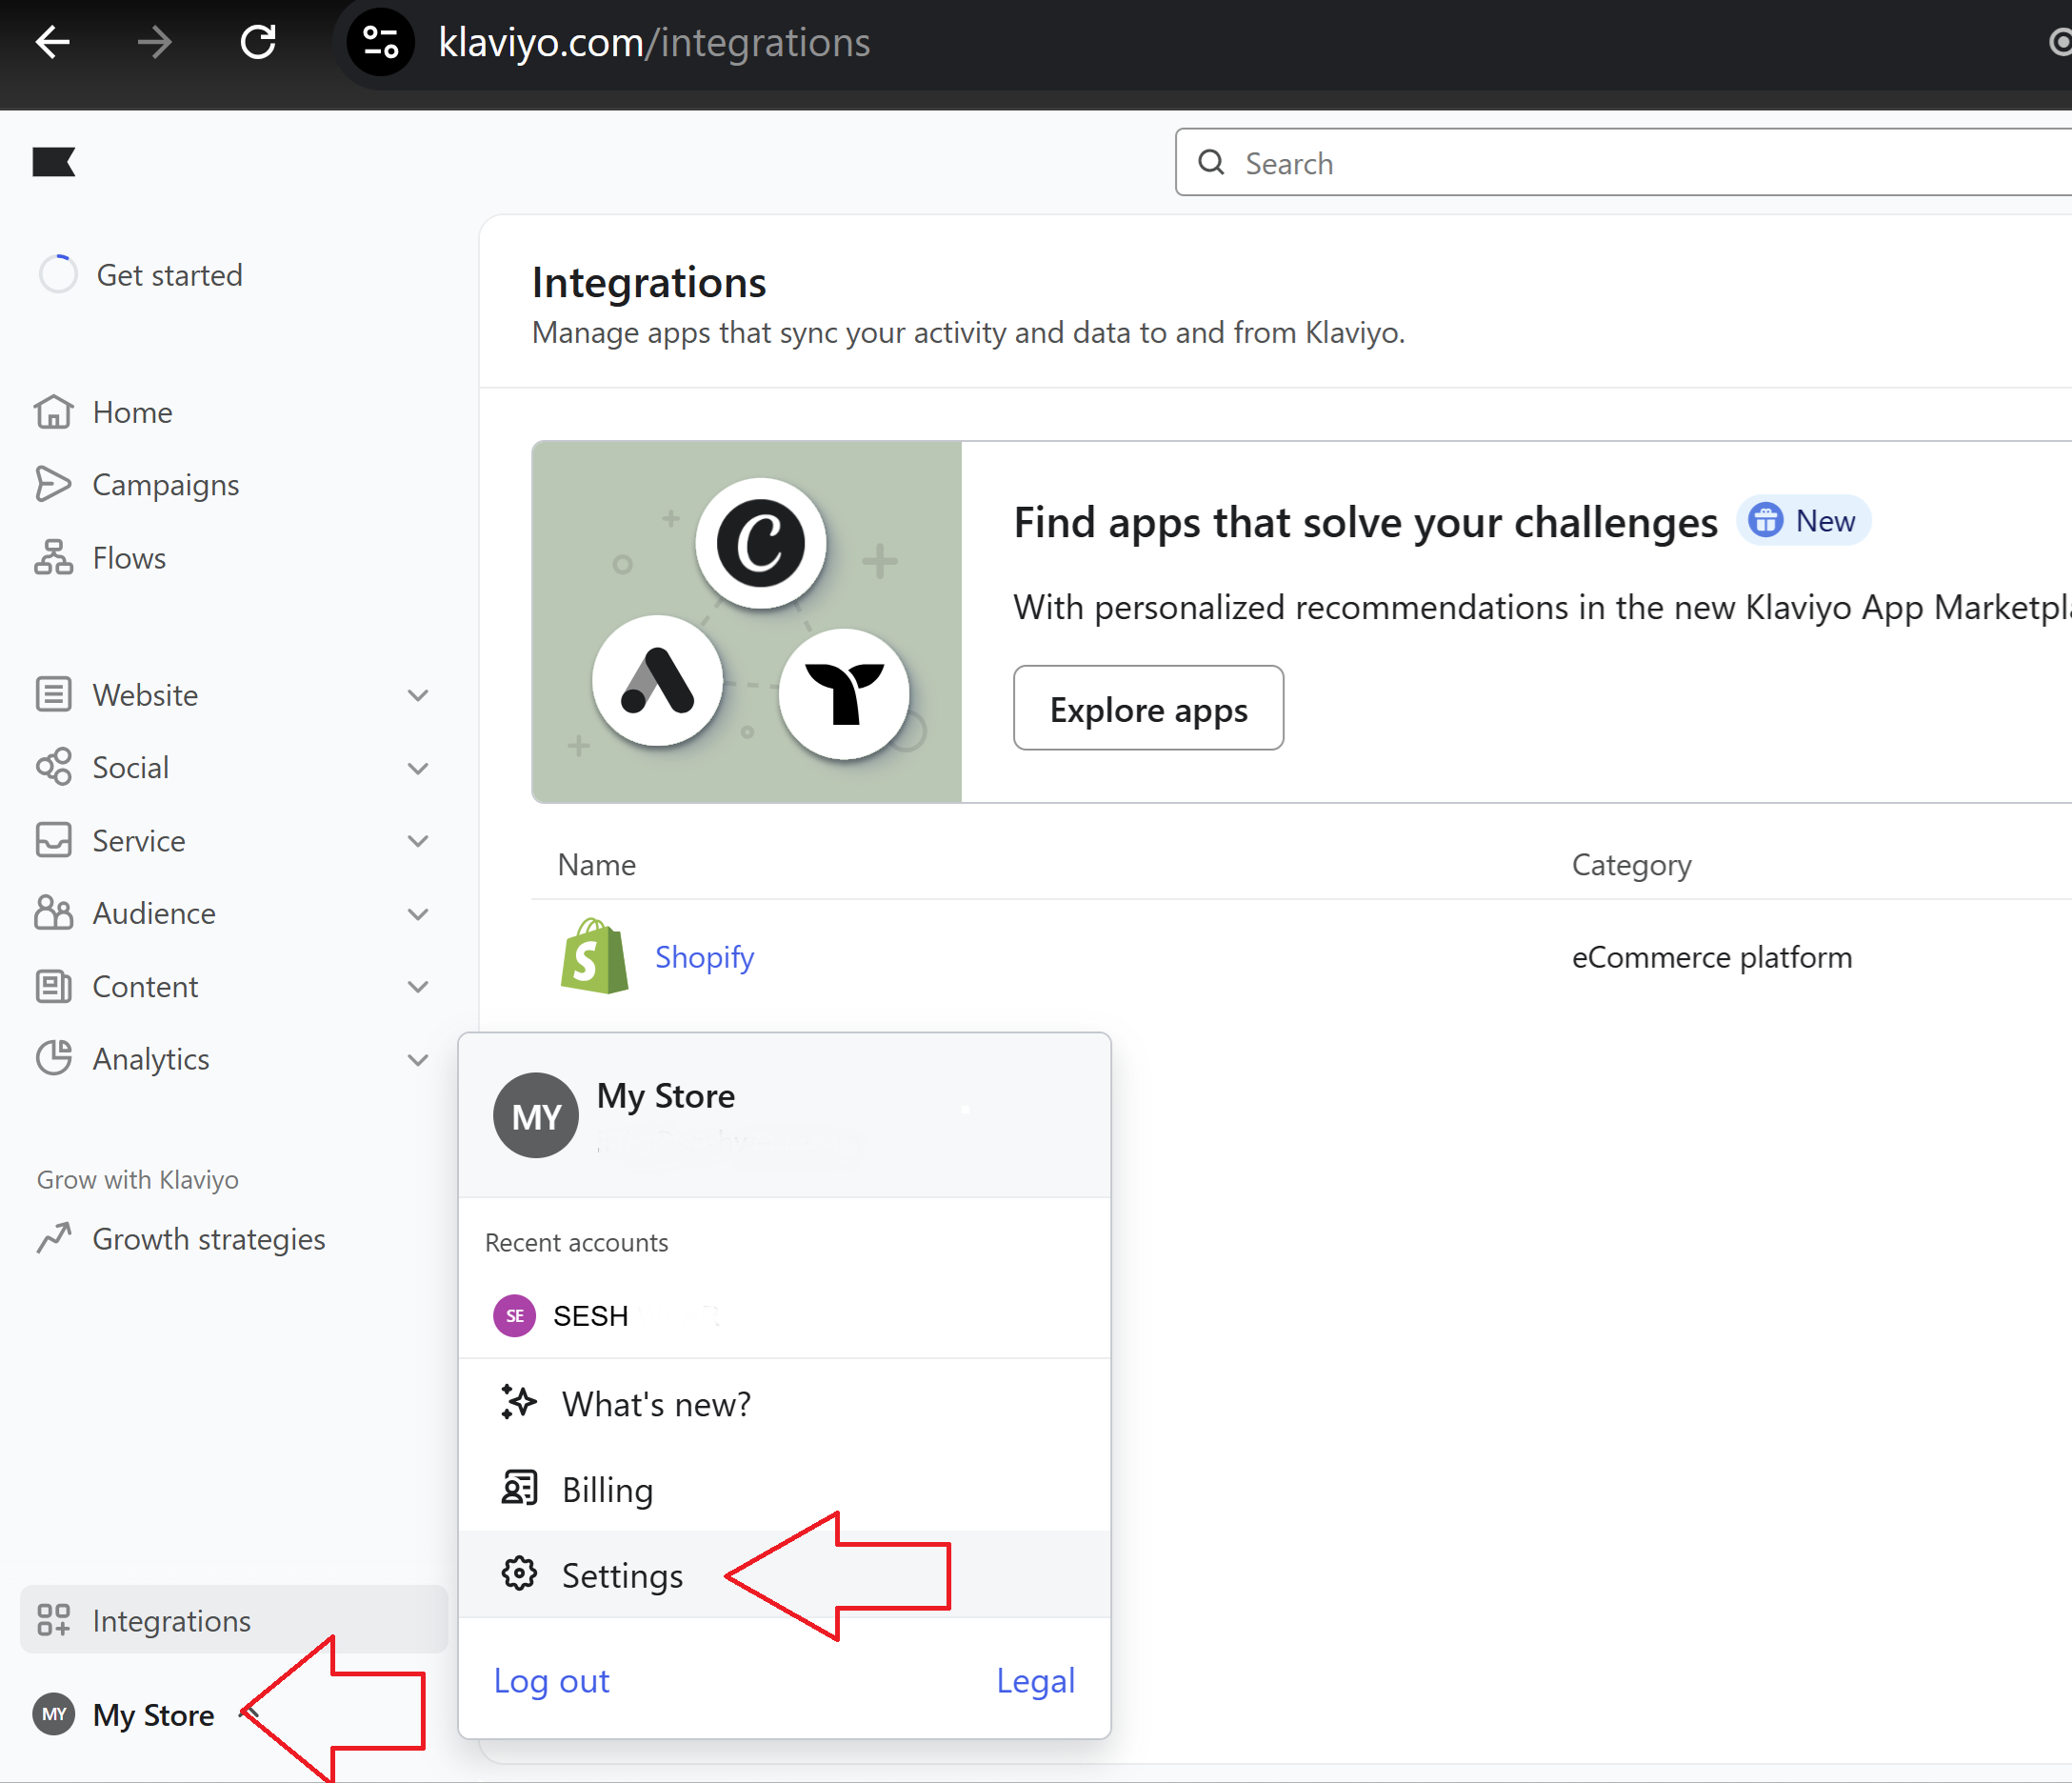Click the Home house icon in sidebar
This screenshot has height=1783, width=2072.
(x=53, y=412)
